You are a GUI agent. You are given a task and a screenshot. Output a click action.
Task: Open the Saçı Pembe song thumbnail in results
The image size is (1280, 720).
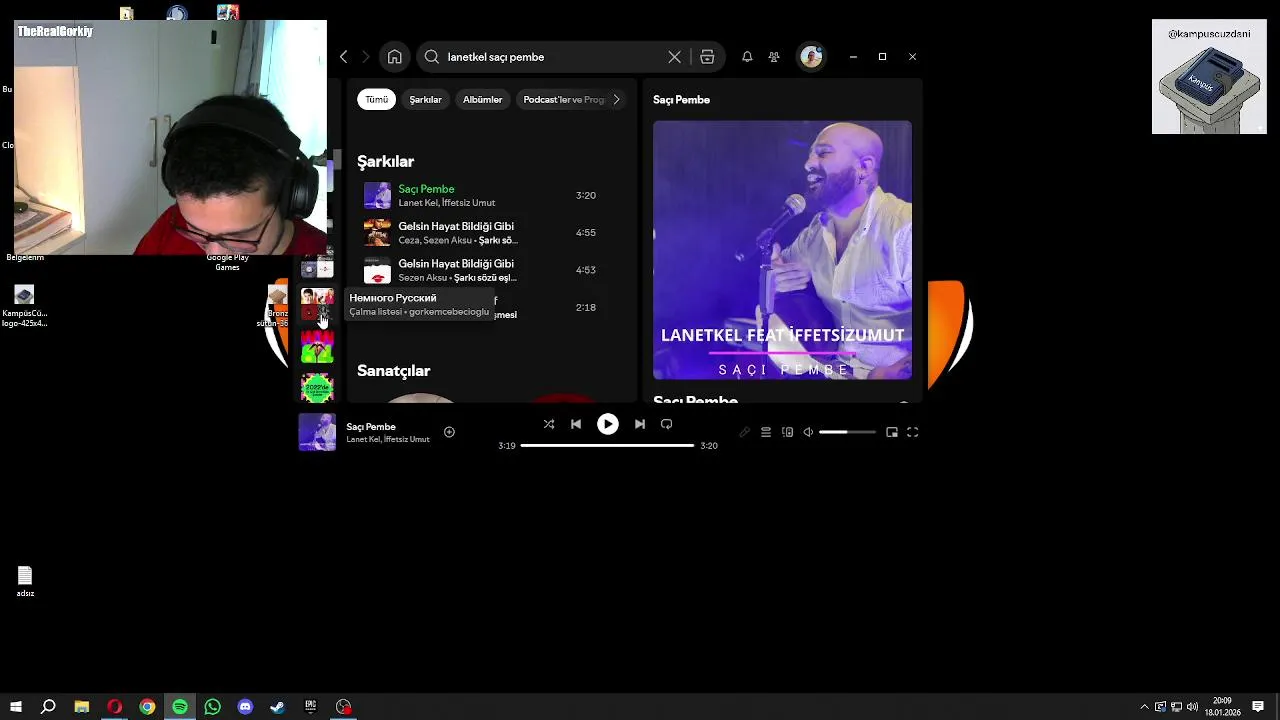click(377, 195)
